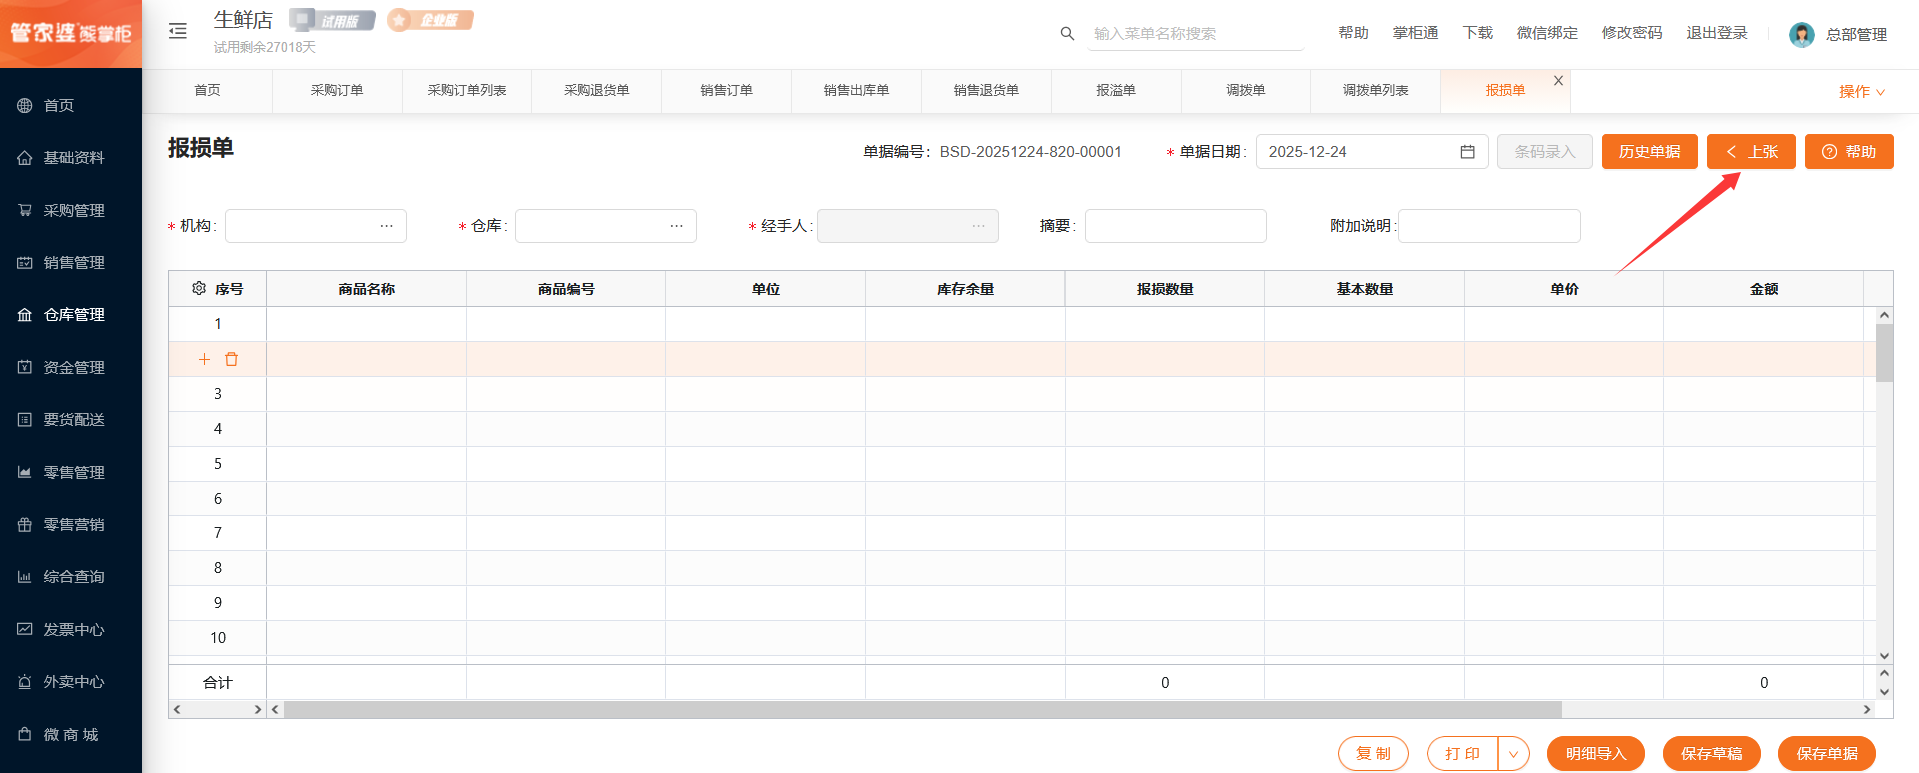
Task: Click the user avatar icon
Action: point(1801,35)
